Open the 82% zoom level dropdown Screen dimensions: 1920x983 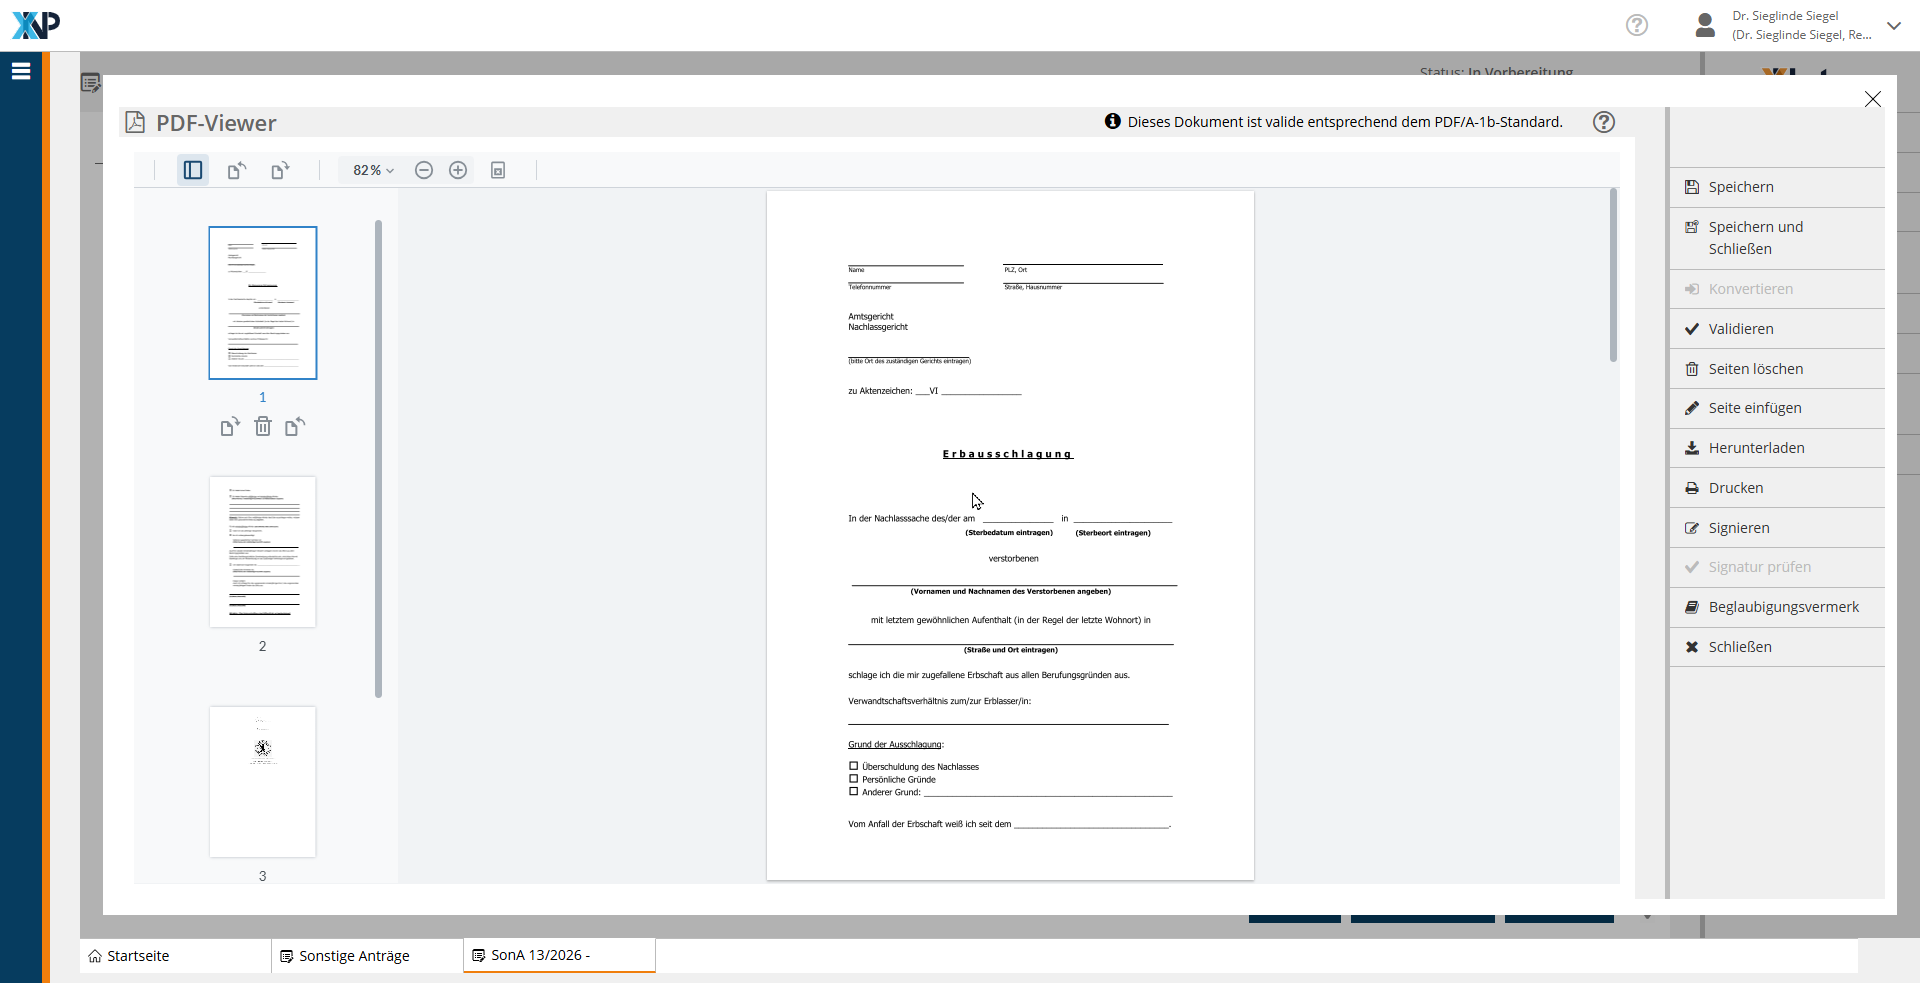373,170
